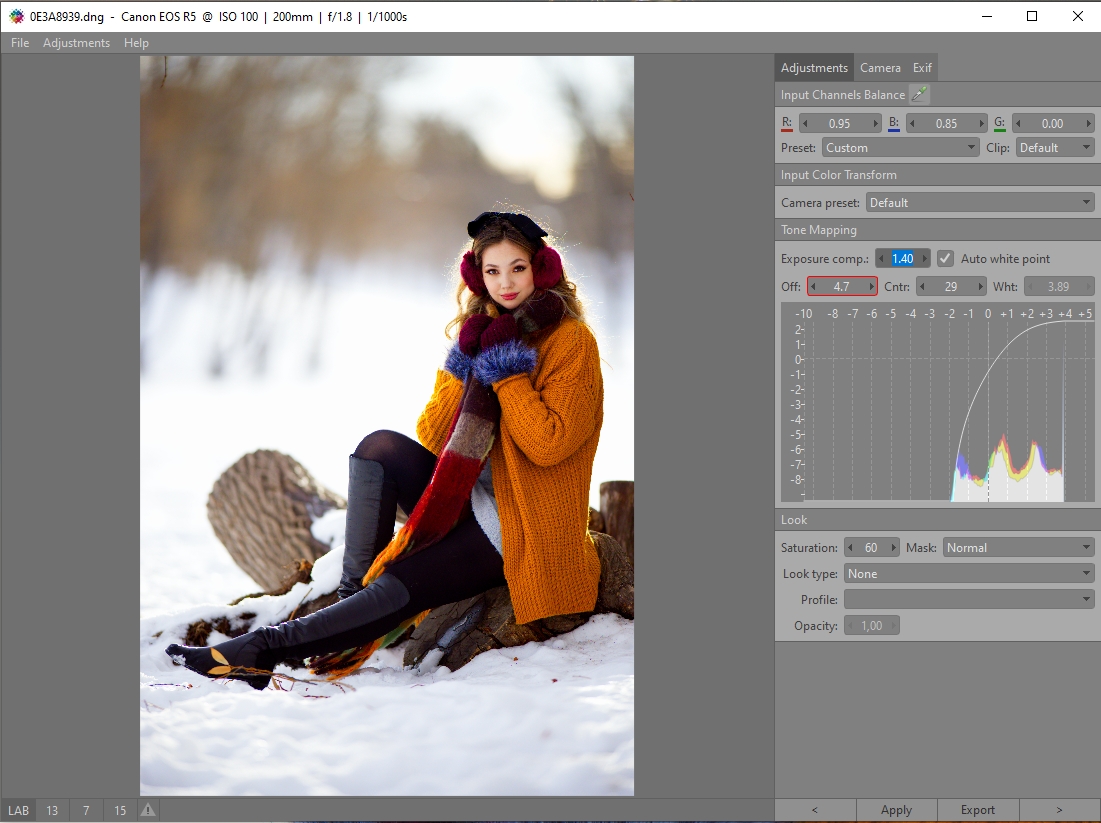Click the Export button
This screenshot has height=823, width=1101.
point(978,810)
